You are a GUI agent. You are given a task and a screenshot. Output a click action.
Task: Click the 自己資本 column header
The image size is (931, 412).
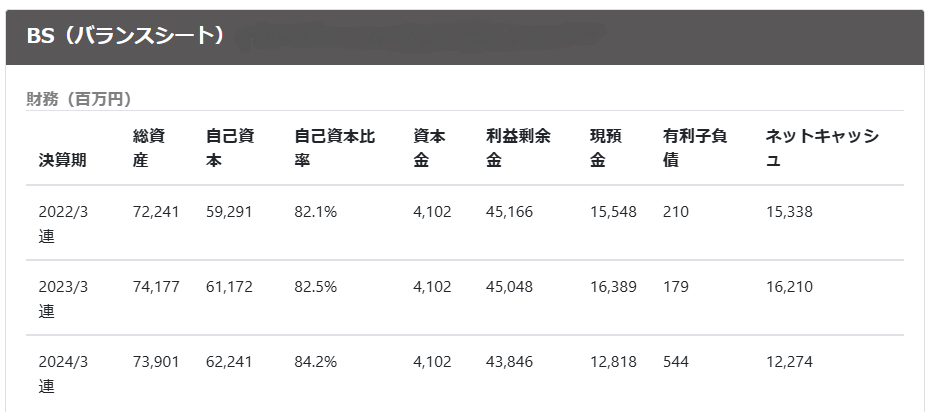[230, 148]
